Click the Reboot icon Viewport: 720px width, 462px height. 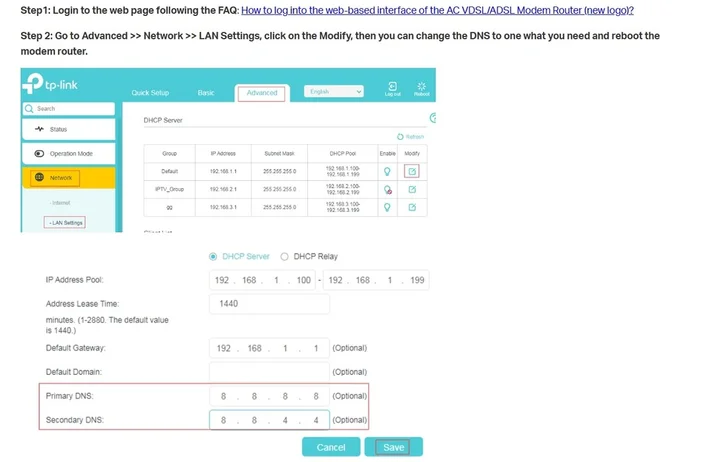click(421, 87)
